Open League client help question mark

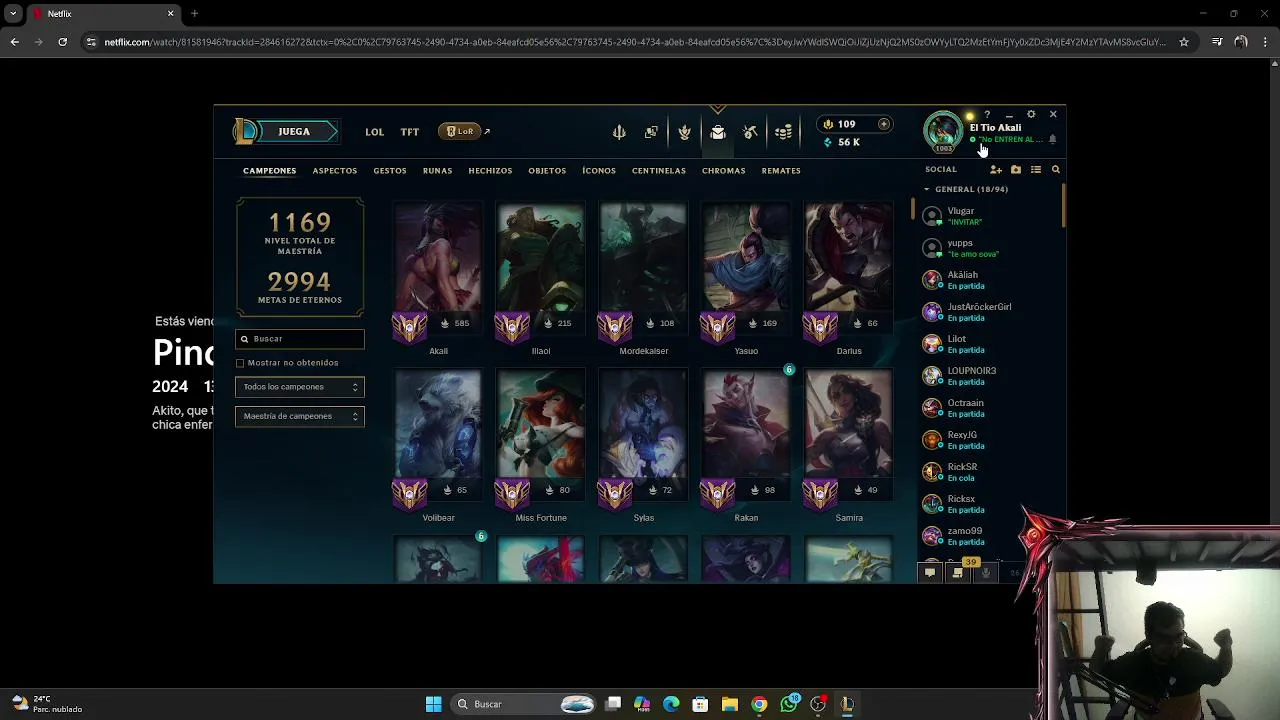click(x=987, y=115)
